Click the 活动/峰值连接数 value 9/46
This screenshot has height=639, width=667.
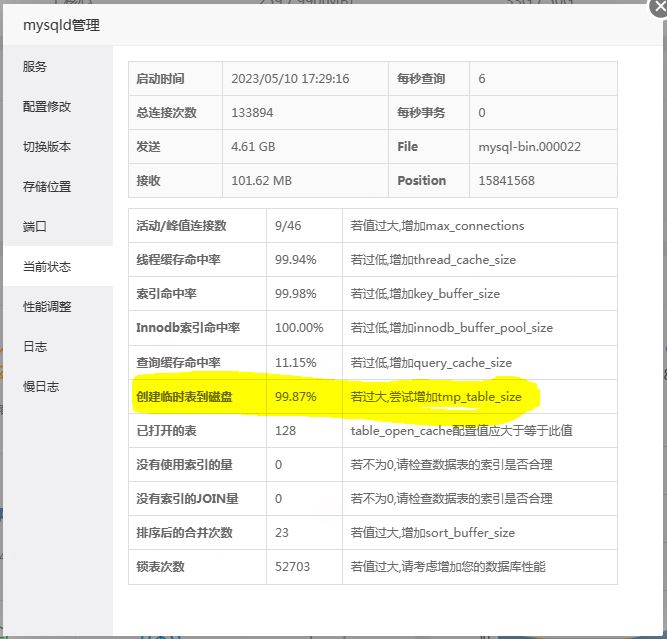[288, 225]
